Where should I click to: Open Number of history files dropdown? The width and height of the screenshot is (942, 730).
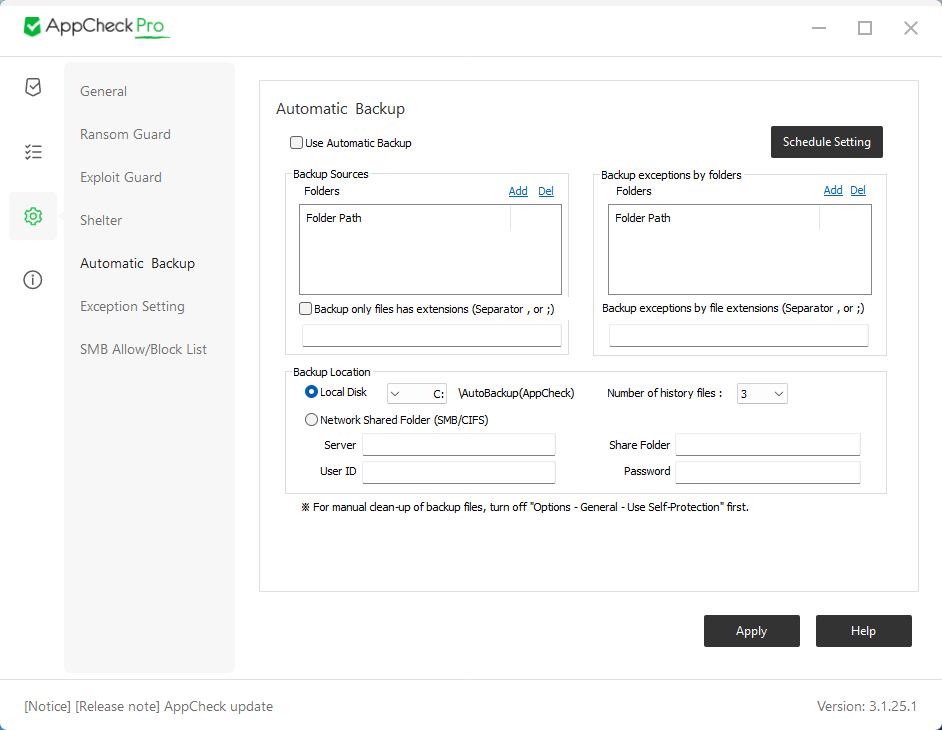[x=762, y=394]
